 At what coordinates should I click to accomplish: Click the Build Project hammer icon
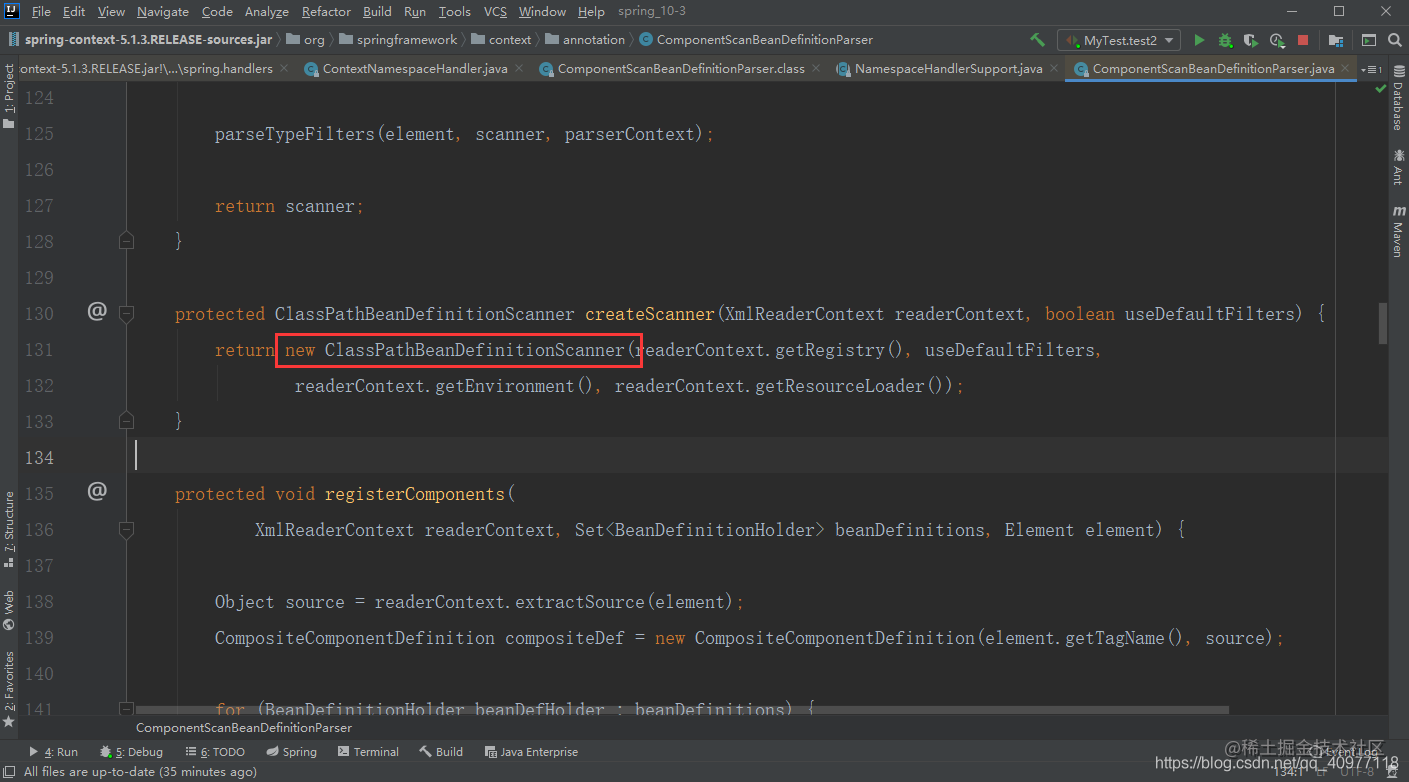1037,40
